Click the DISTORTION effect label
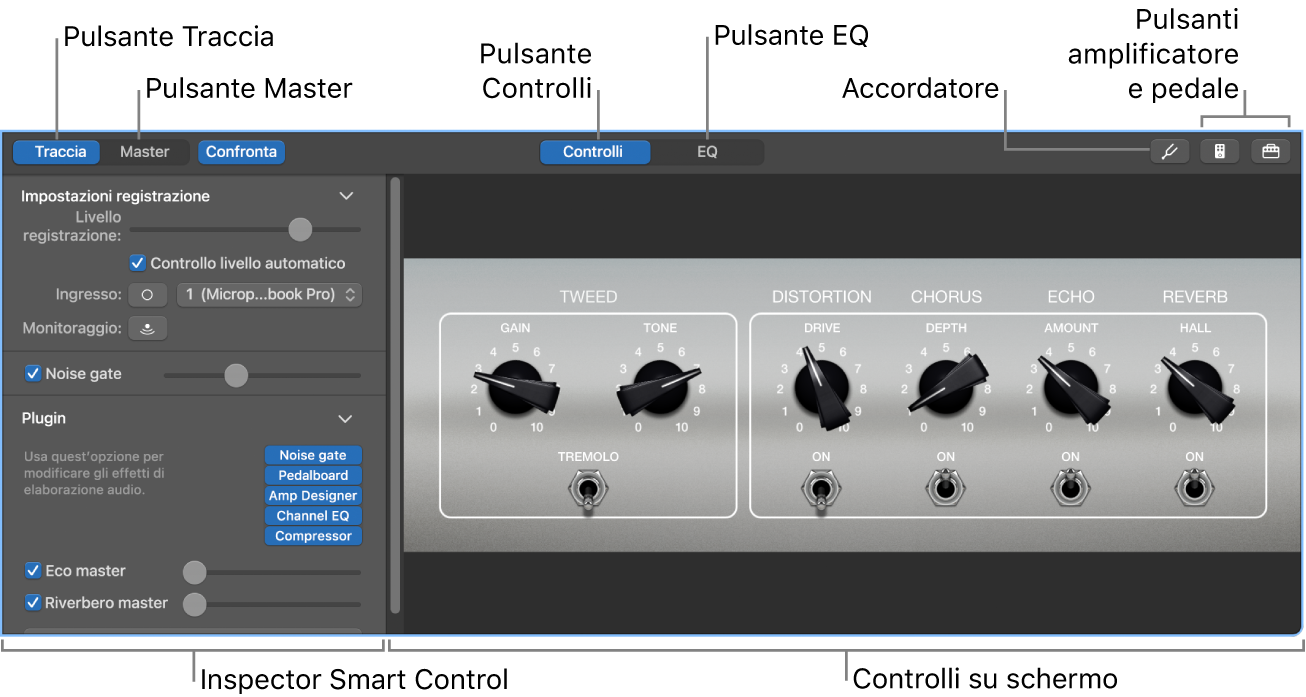 click(822, 297)
